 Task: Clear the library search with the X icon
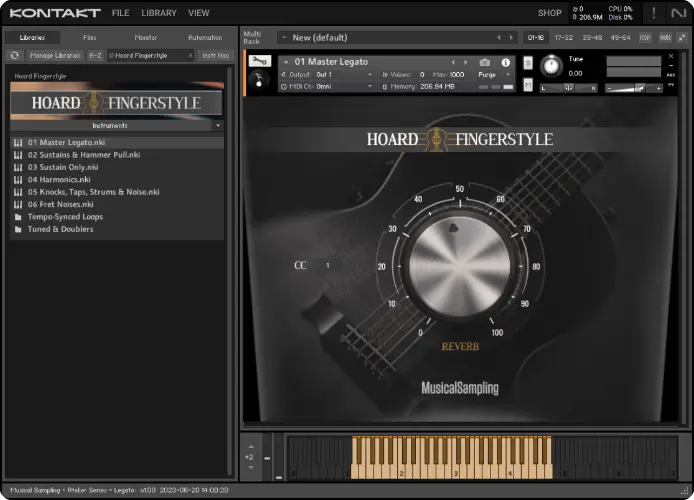pyautogui.click(x=189, y=56)
